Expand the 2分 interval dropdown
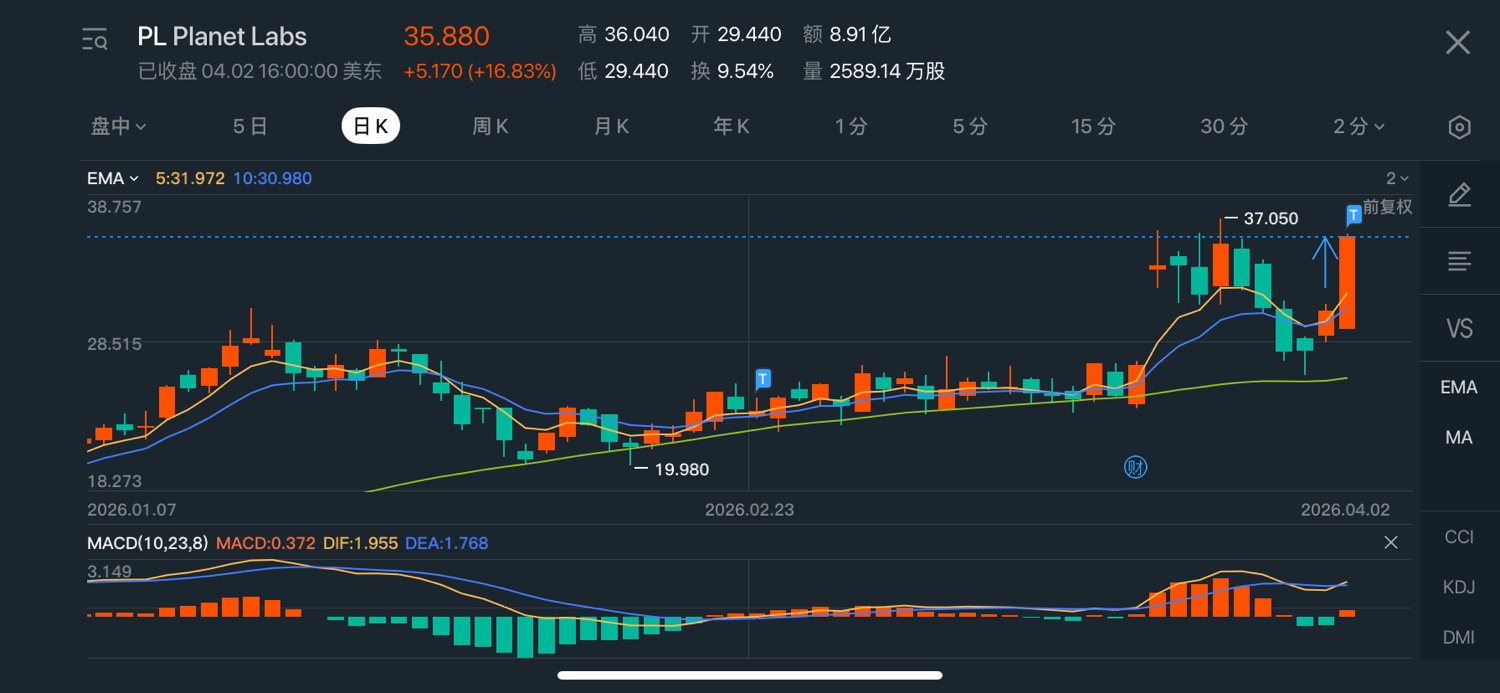The height and width of the screenshot is (693, 1500). coord(1359,127)
